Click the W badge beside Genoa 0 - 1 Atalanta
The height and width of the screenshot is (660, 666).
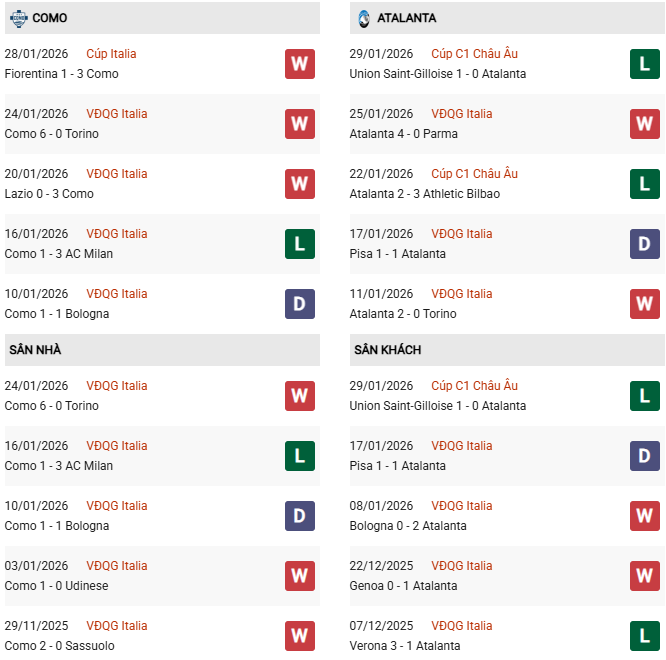tap(645, 576)
